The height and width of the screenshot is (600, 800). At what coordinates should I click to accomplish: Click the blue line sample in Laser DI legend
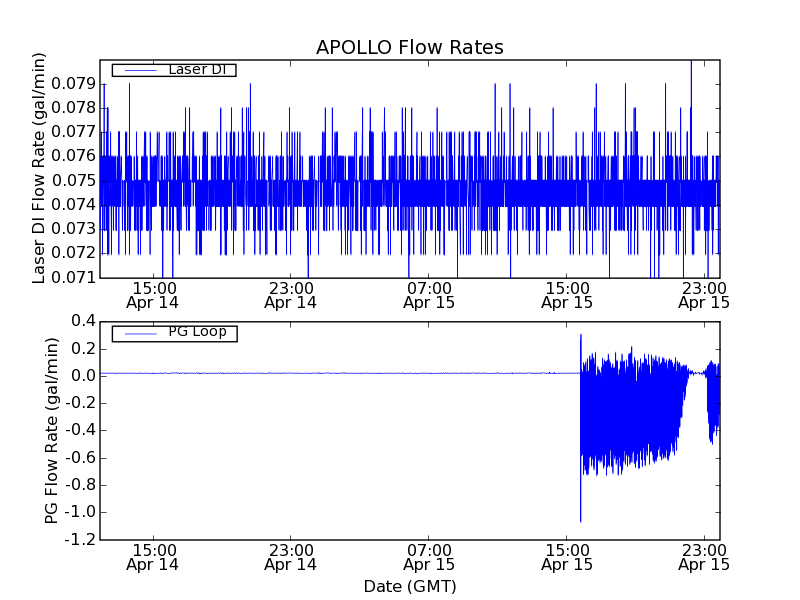click(138, 70)
